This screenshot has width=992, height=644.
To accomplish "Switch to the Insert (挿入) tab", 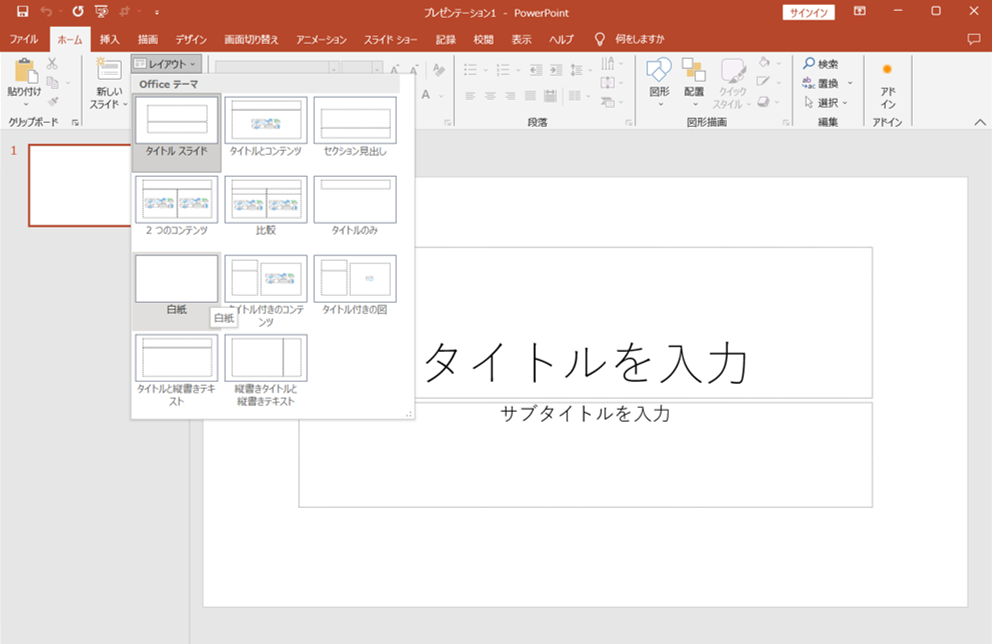I will (x=110, y=39).
